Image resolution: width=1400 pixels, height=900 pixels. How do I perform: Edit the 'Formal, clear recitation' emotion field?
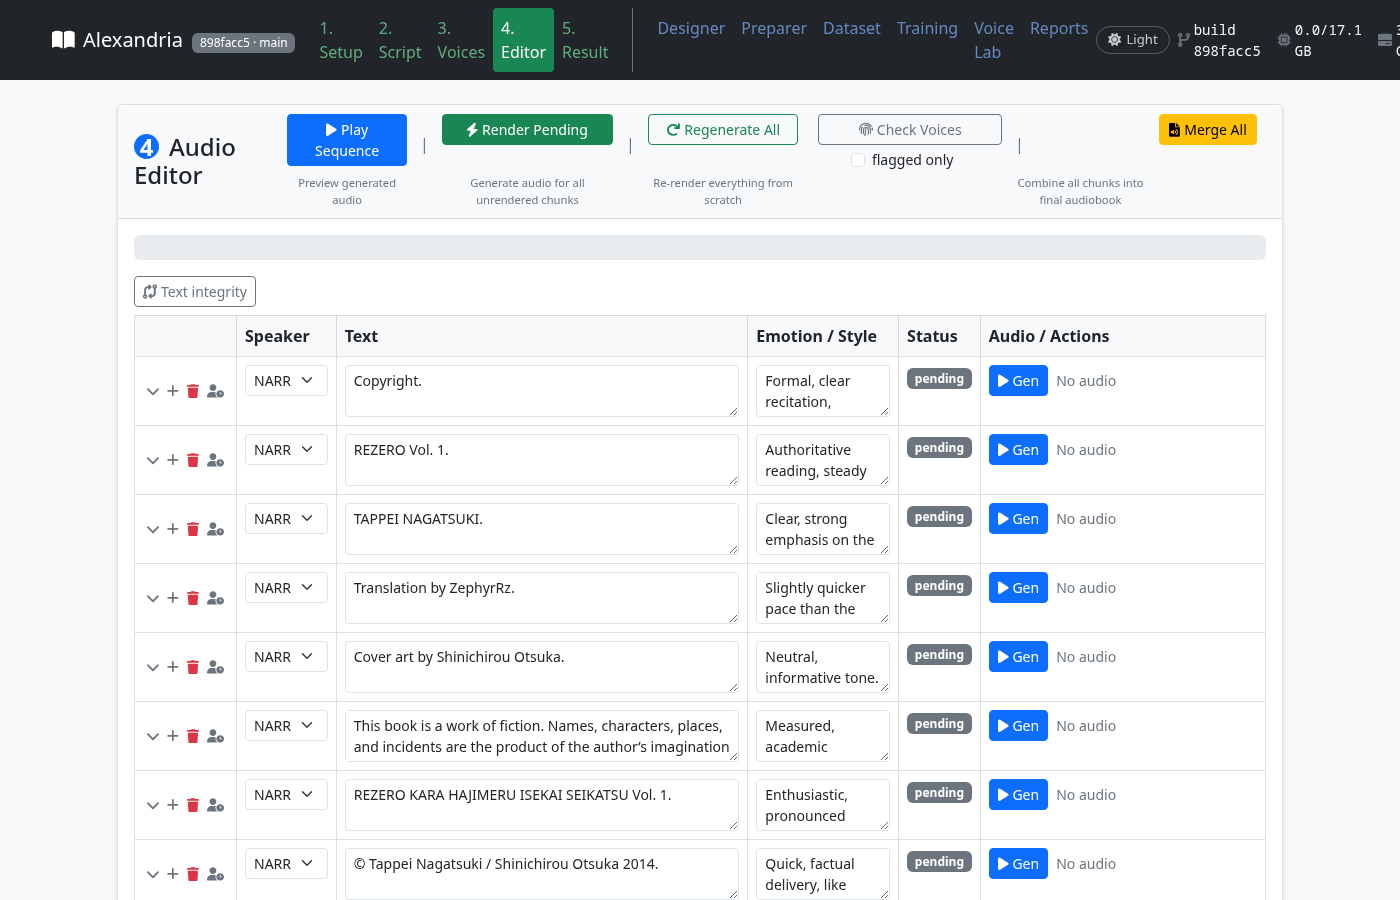pyautogui.click(x=823, y=391)
